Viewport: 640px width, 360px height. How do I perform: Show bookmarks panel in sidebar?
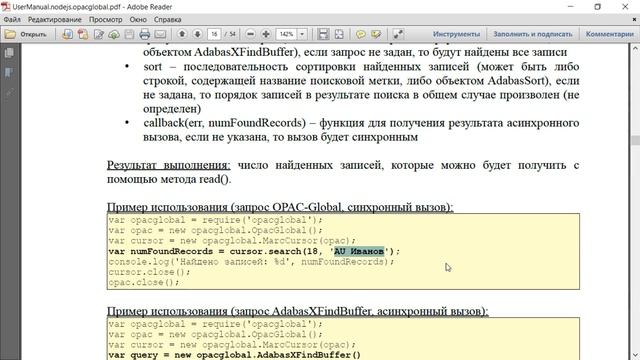[9, 73]
